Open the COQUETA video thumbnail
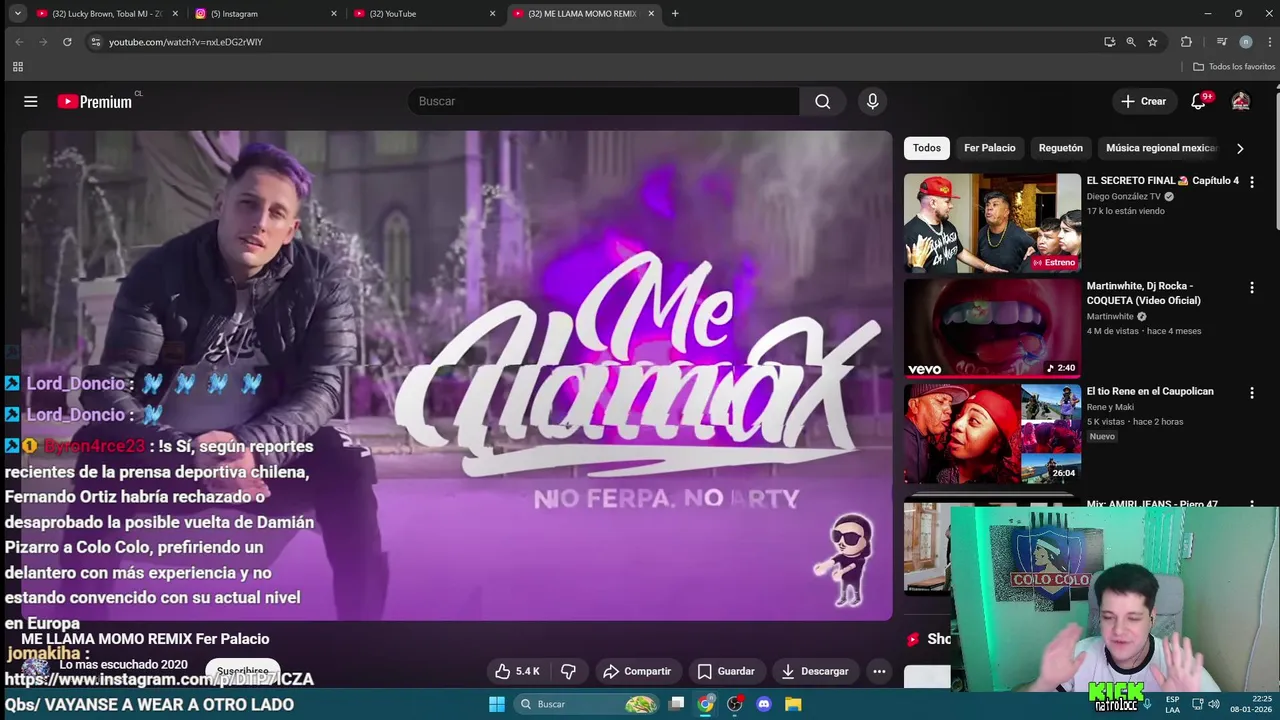1280x720 pixels. click(x=992, y=328)
